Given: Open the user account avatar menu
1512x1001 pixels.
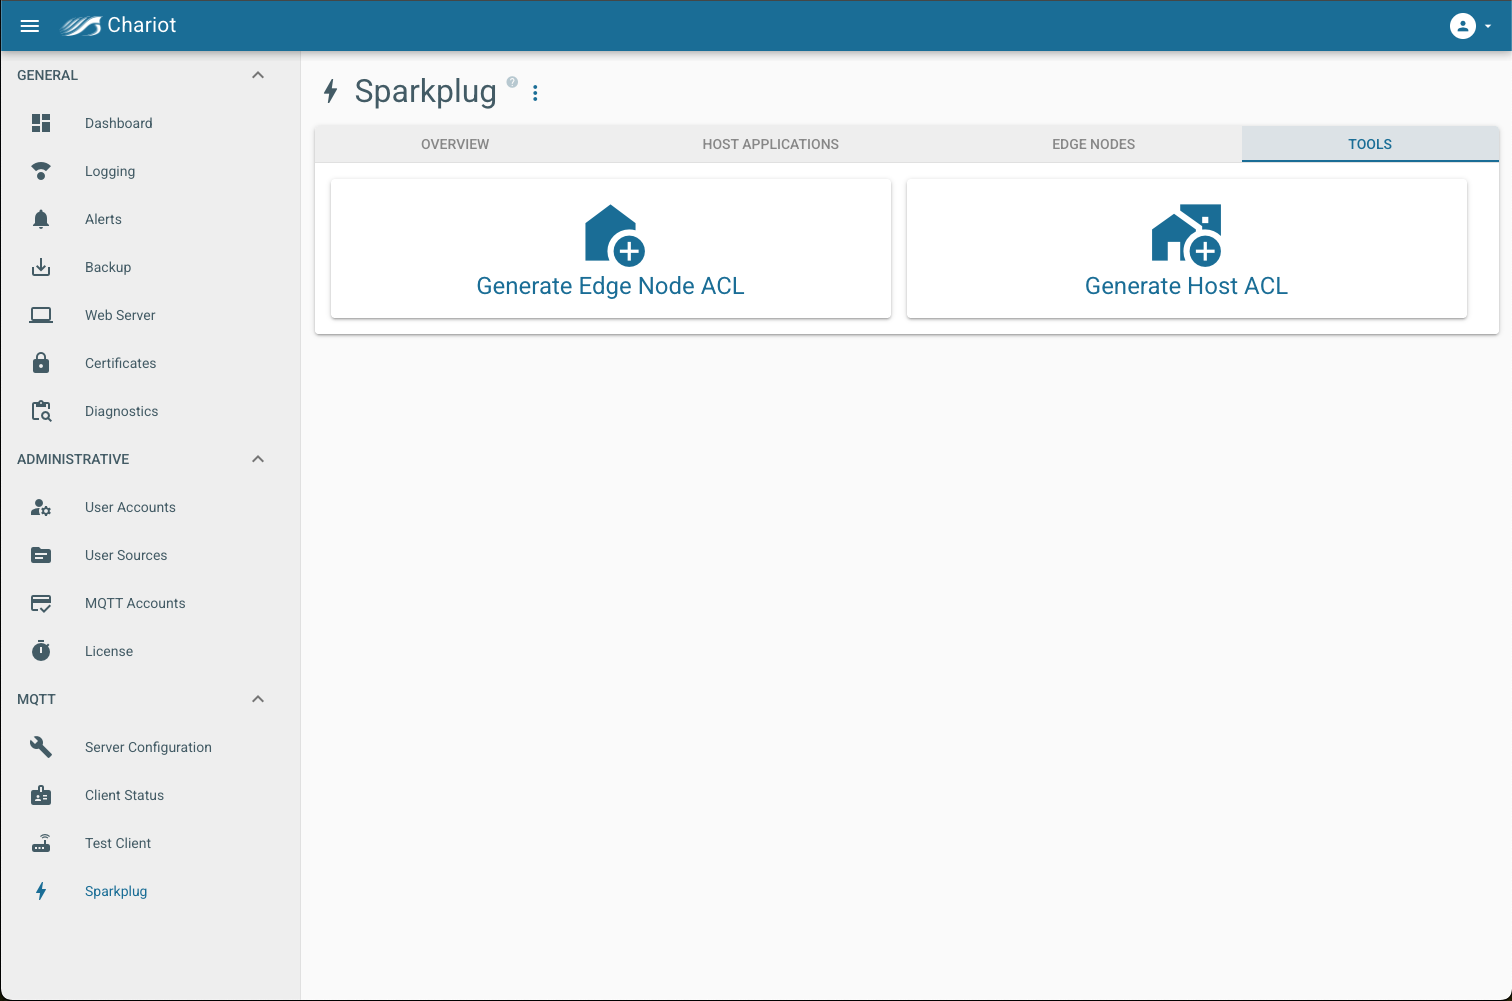Looking at the screenshot, I should (x=1462, y=26).
